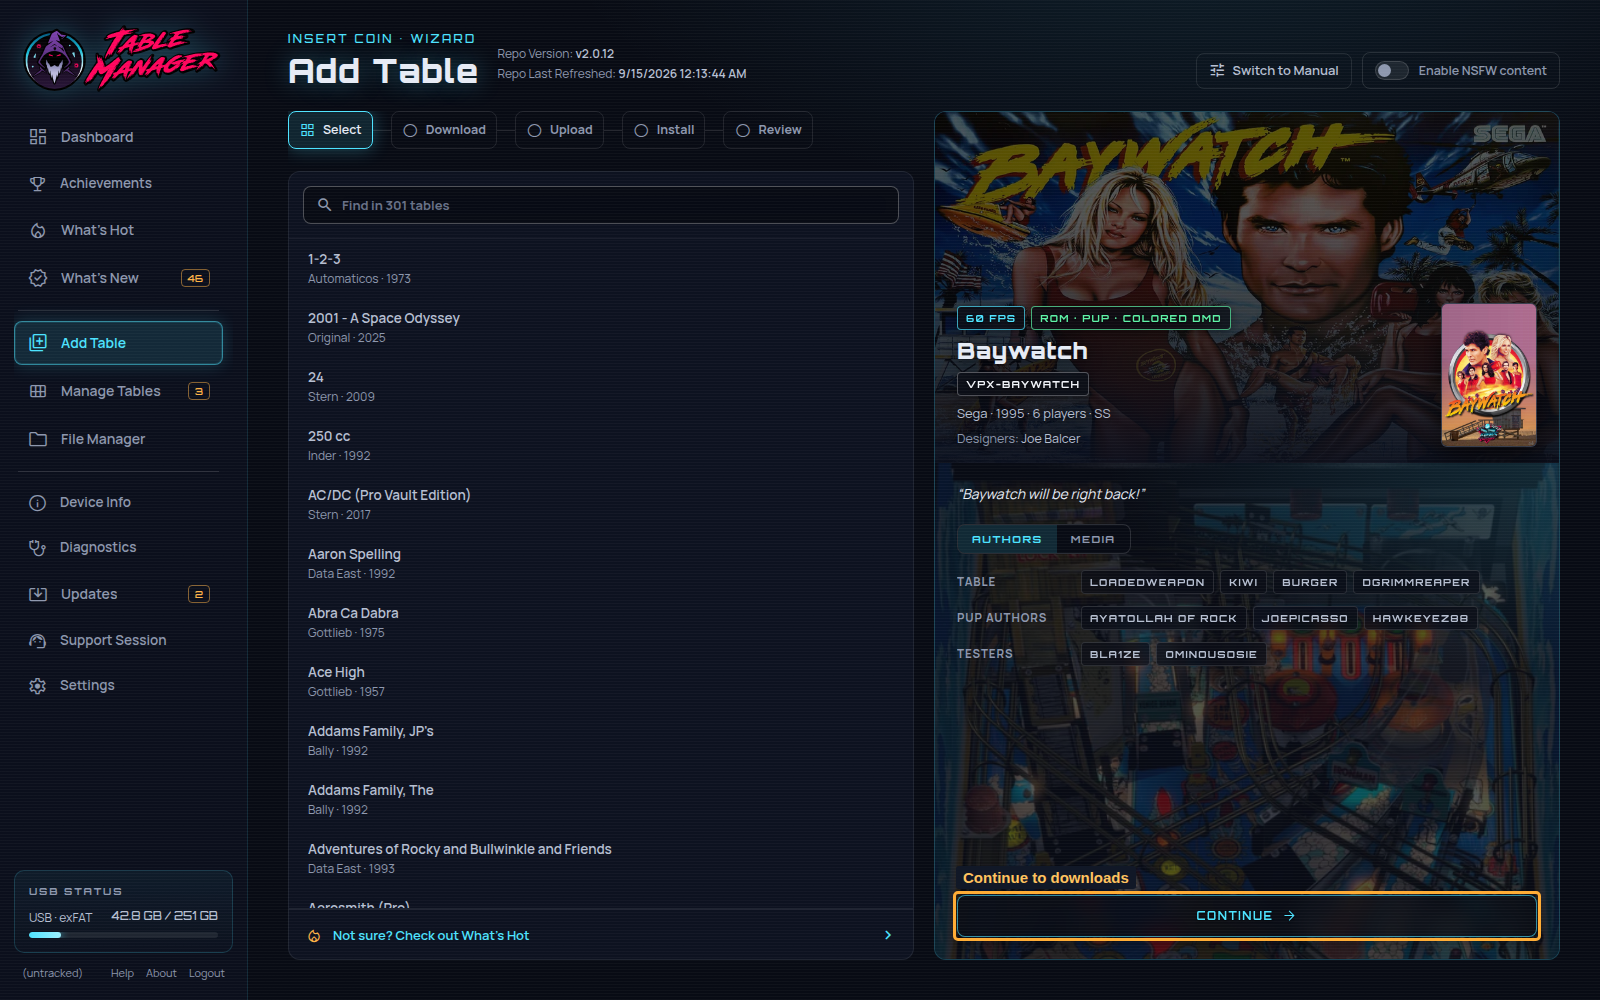
Task: Click the USB storage usage bar
Action: pos(123,935)
